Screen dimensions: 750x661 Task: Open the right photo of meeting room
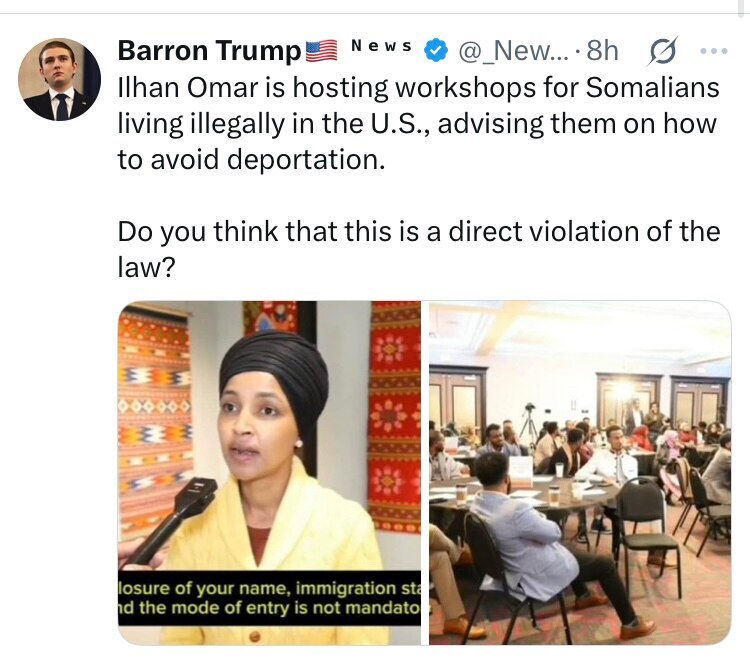[x=580, y=473]
